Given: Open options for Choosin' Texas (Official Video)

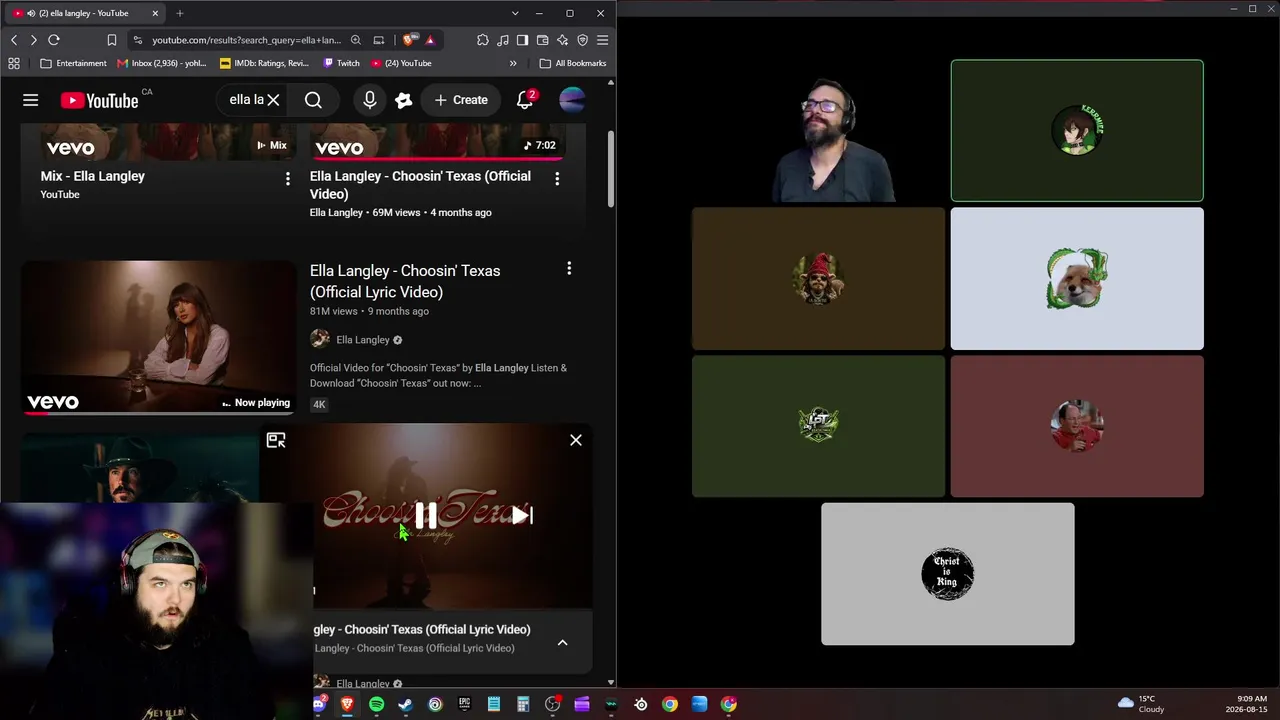Looking at the screenshot, I should point(557,179).
